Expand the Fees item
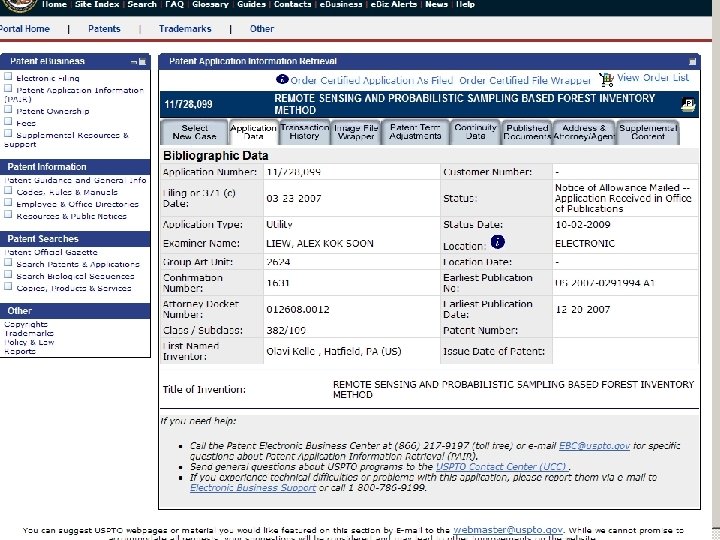The height and width of the screenshot is (540, 720). [x=8, y=121]
